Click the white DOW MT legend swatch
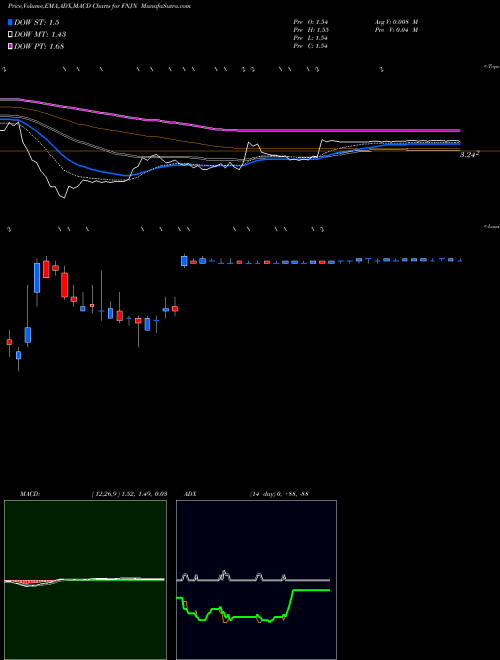The width and height of the screenshot is (500, 660). [x=10, y=34]
